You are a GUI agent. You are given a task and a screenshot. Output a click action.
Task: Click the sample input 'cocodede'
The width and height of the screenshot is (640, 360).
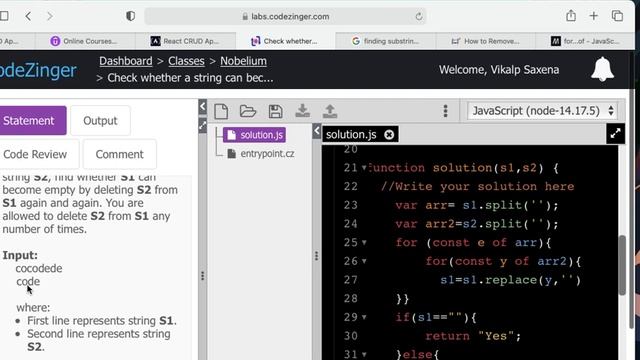click(39, 268)
